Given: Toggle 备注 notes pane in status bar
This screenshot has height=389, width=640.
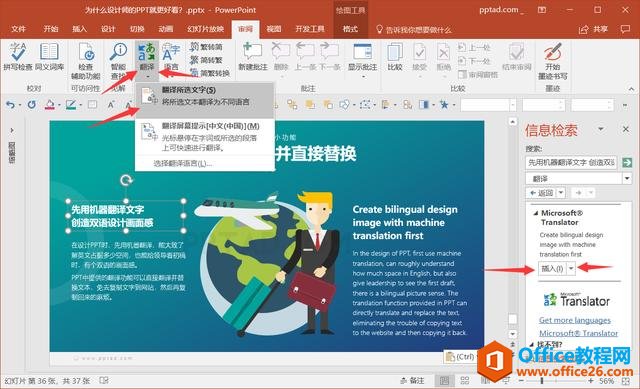Looking at the screenshot, I should tap(412, 380).
